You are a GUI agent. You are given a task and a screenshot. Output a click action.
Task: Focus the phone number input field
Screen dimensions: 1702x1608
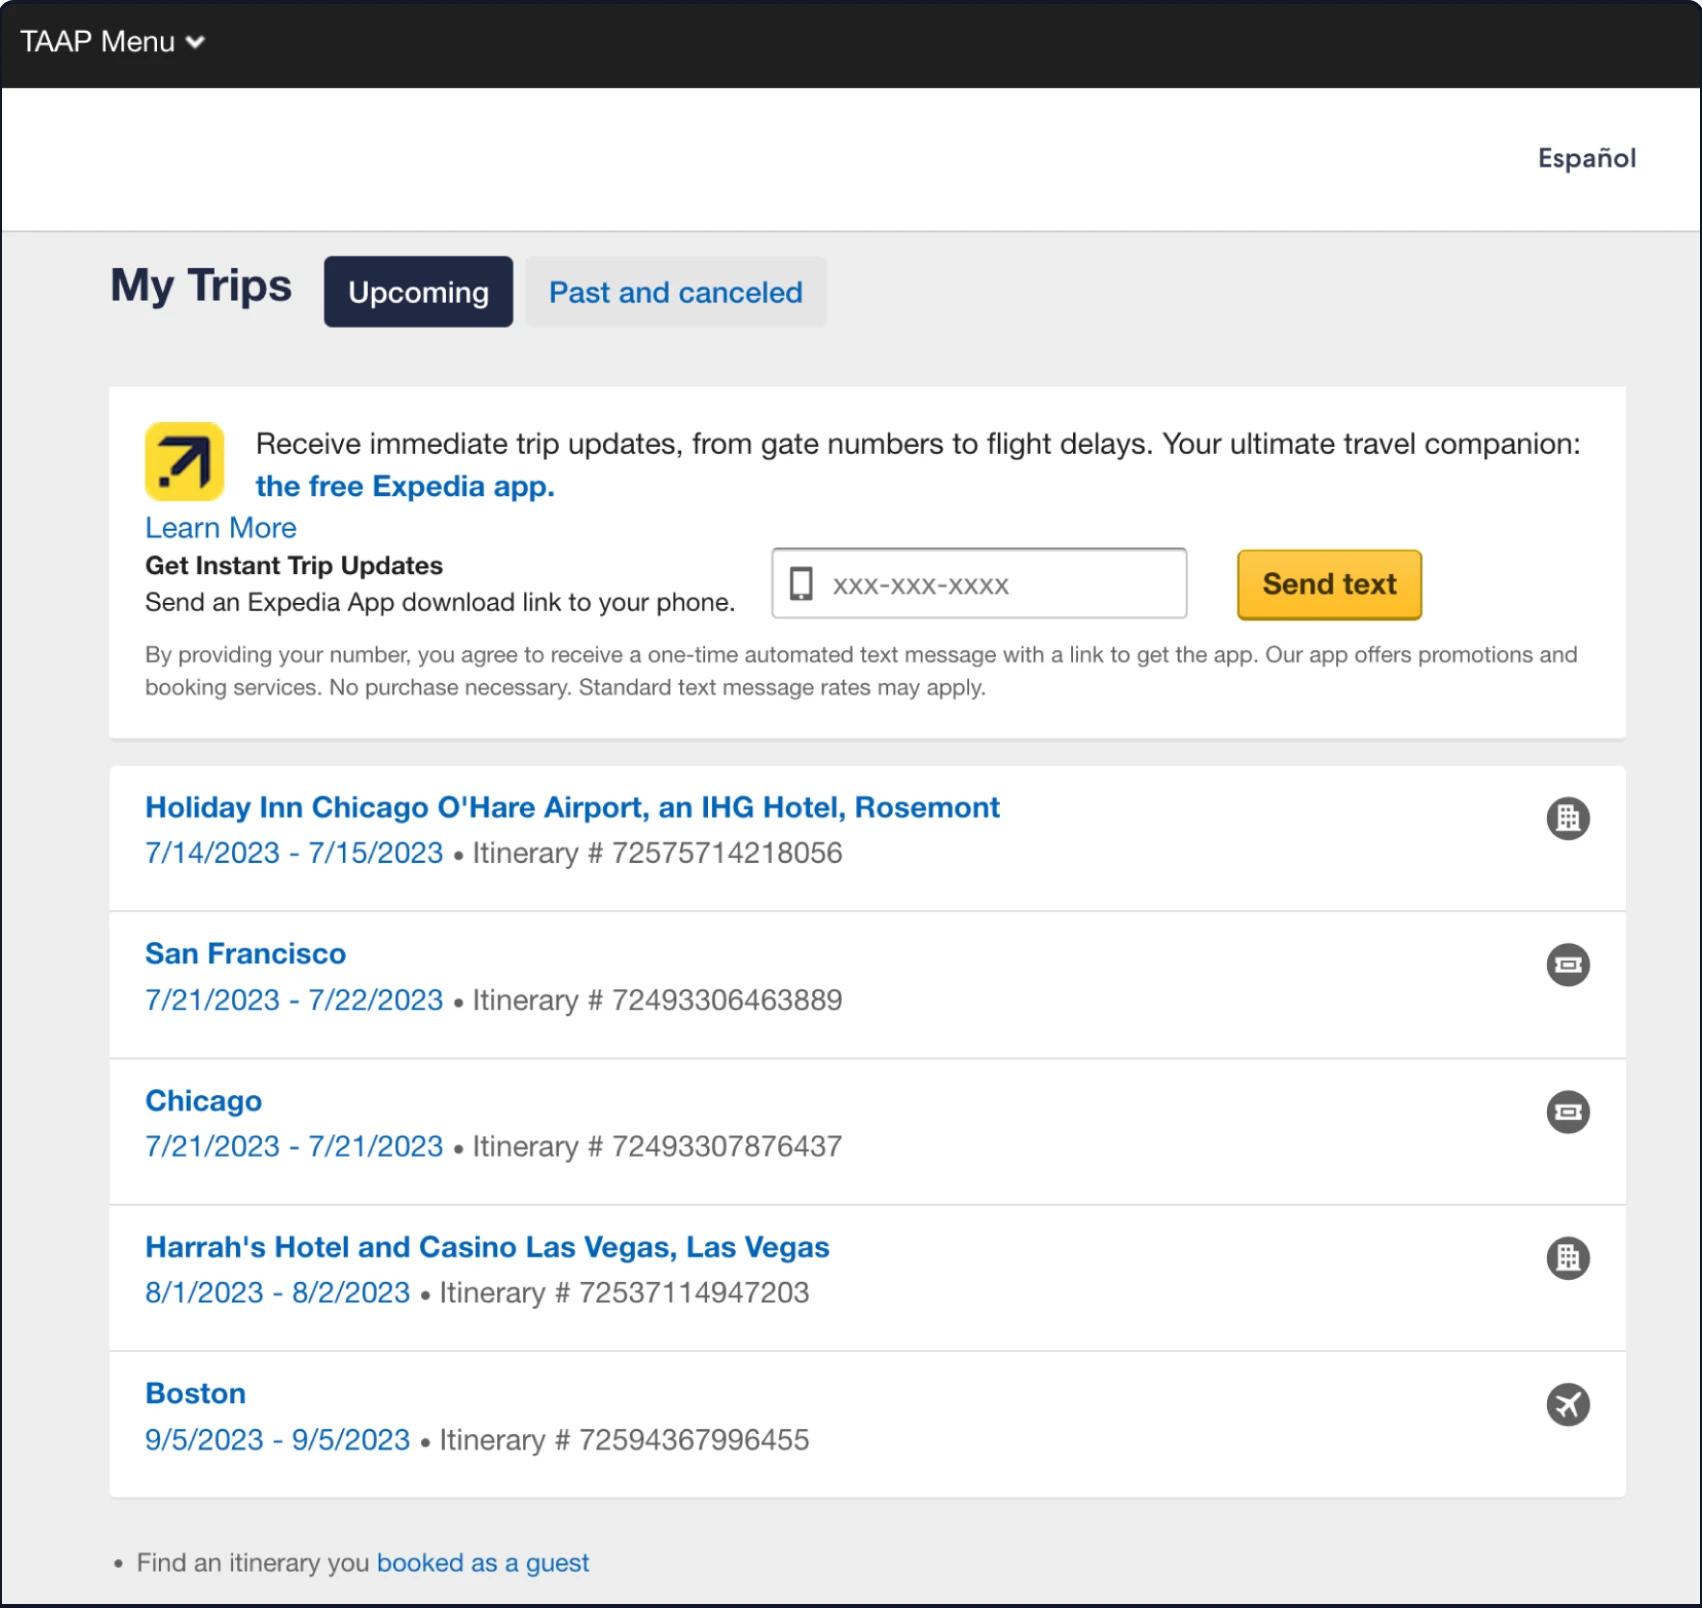[979, 584]
